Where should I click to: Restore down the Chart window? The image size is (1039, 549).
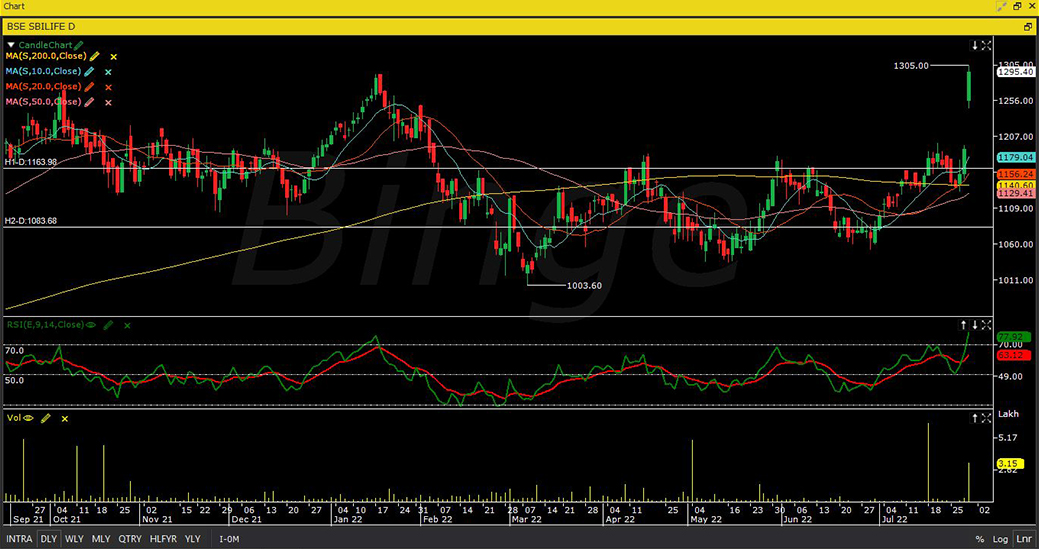(x=1017, y=6)
